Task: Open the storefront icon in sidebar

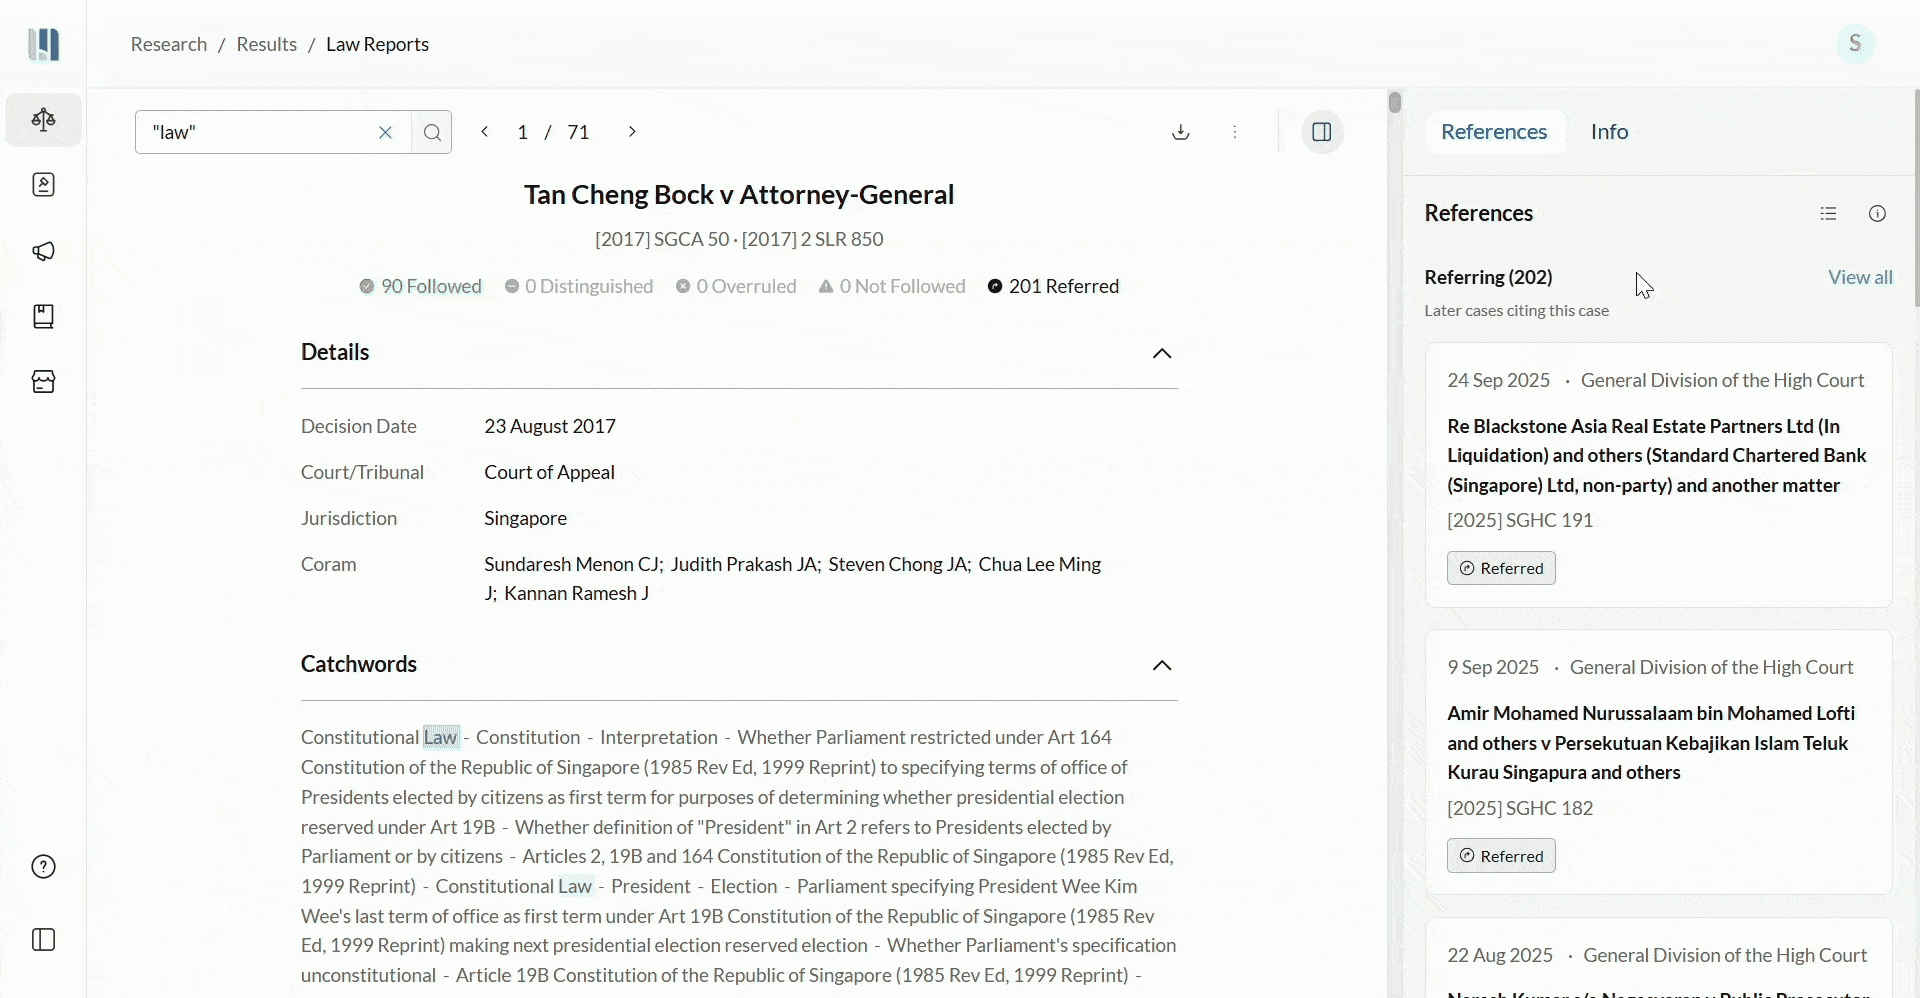Action: (x=43, y=382)
